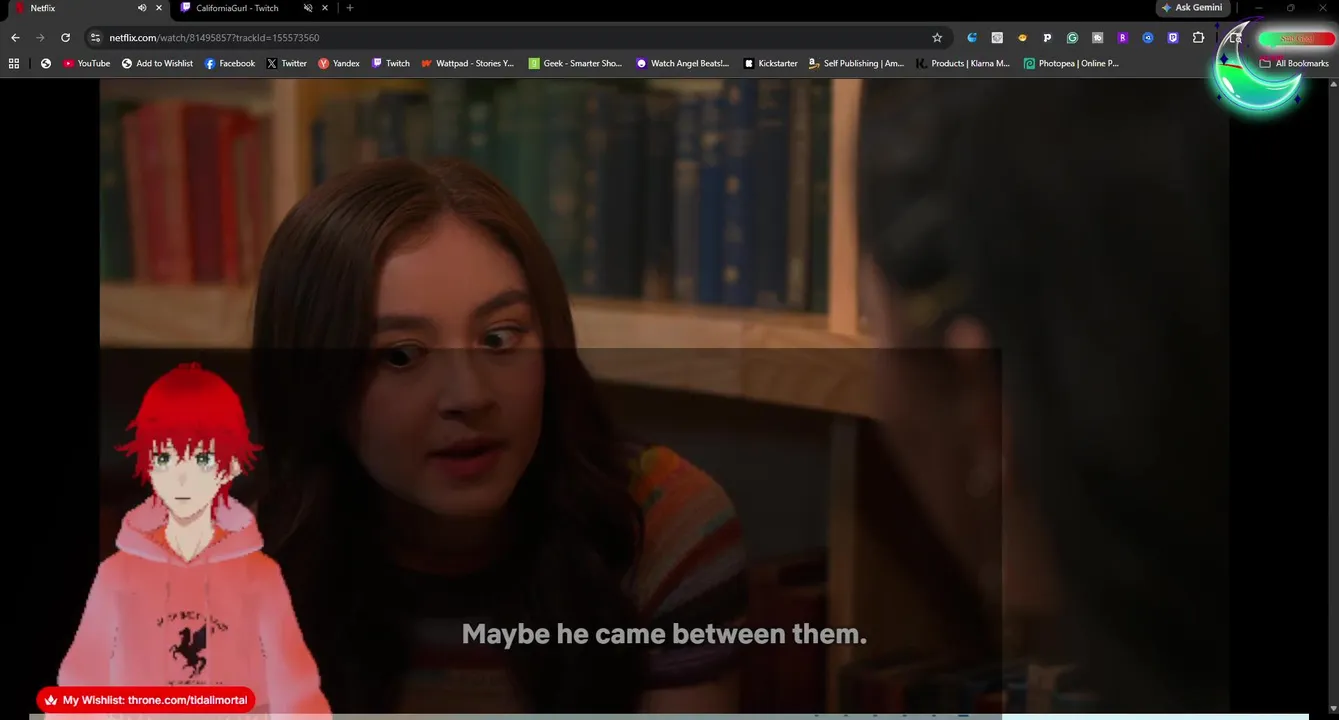This screenshot has height=720, width=1339.
Task: Open a new browser tab
Action: tap(349, 8)
